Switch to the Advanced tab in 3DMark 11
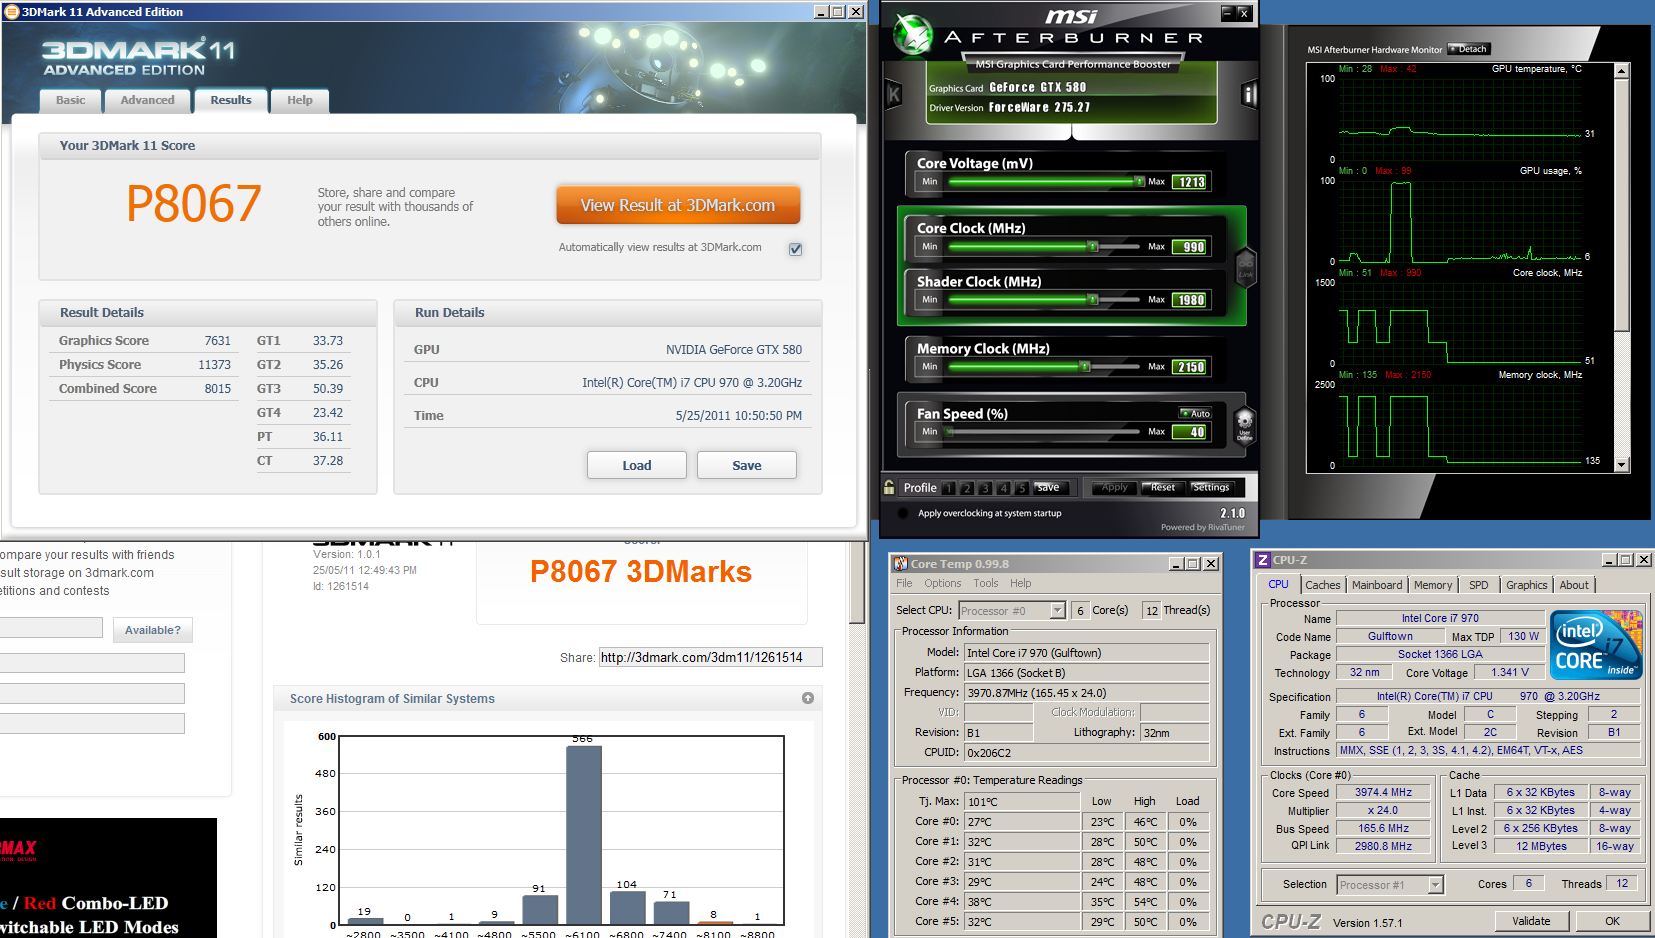The image size is (1655, 938). 147,100
